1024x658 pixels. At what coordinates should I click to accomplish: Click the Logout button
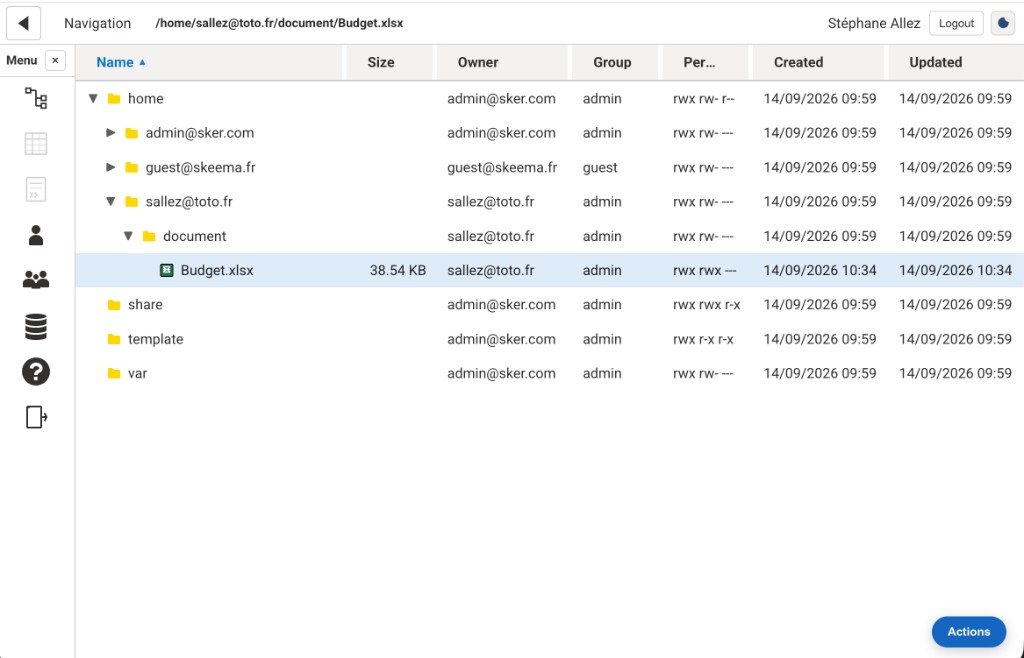coord(956,24)
